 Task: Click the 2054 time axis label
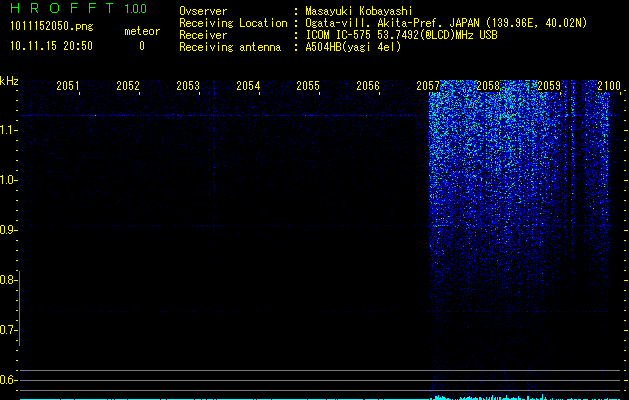click(x=248, y=85)
